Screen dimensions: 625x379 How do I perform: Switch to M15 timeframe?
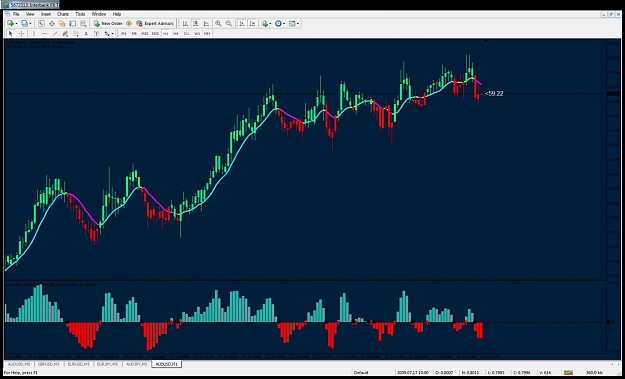[145, 33]
